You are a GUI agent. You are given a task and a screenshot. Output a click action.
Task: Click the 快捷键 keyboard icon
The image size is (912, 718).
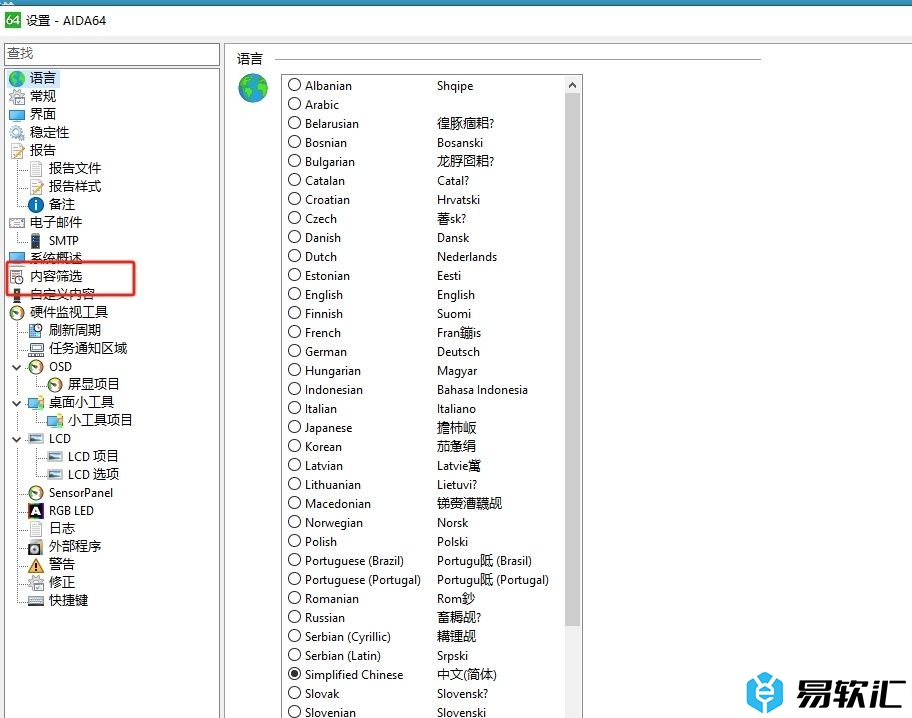click(x=36, y=600)
